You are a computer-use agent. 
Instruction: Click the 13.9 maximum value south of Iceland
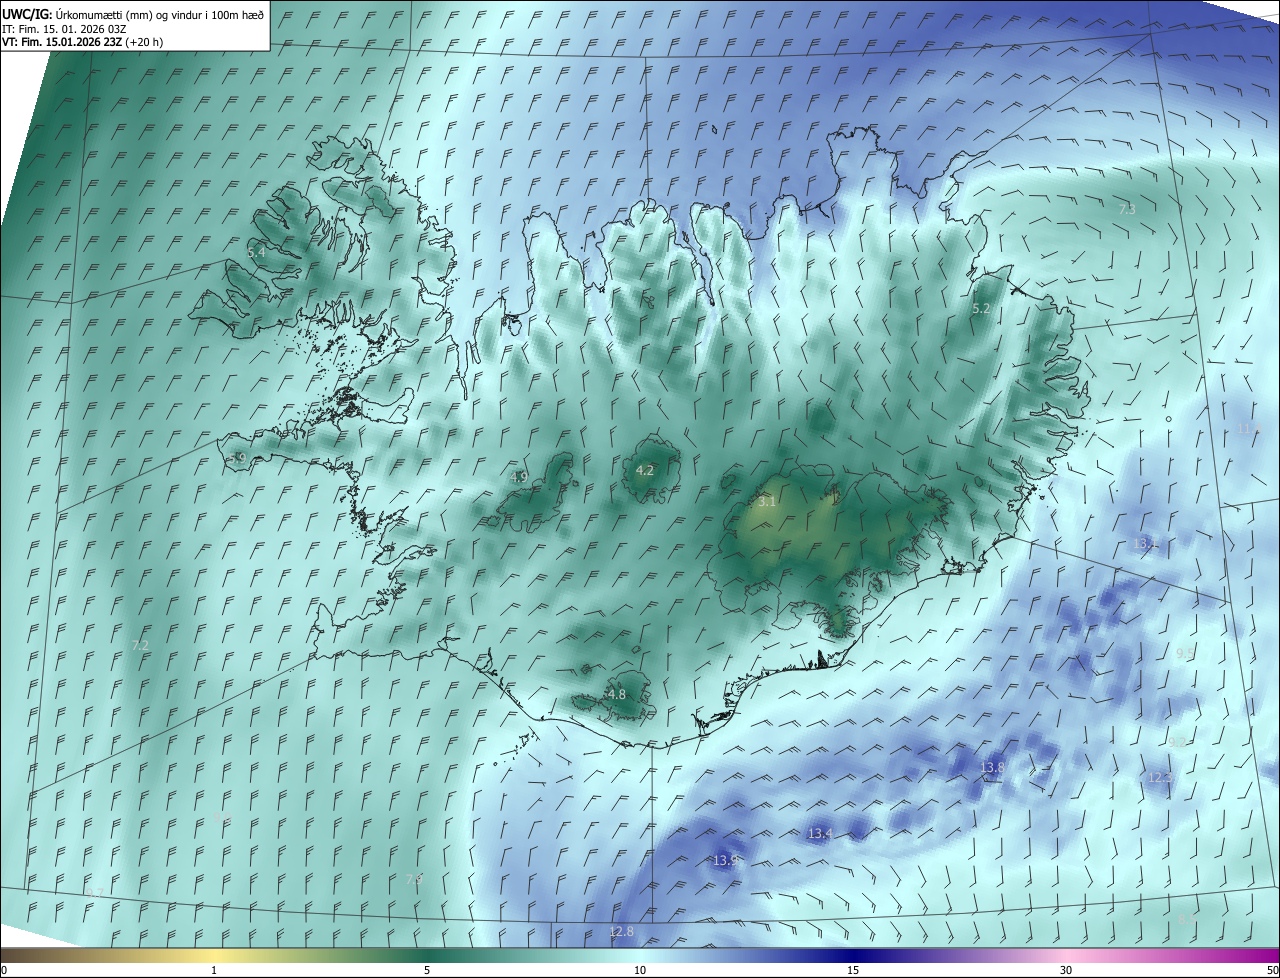pos(726,860)
